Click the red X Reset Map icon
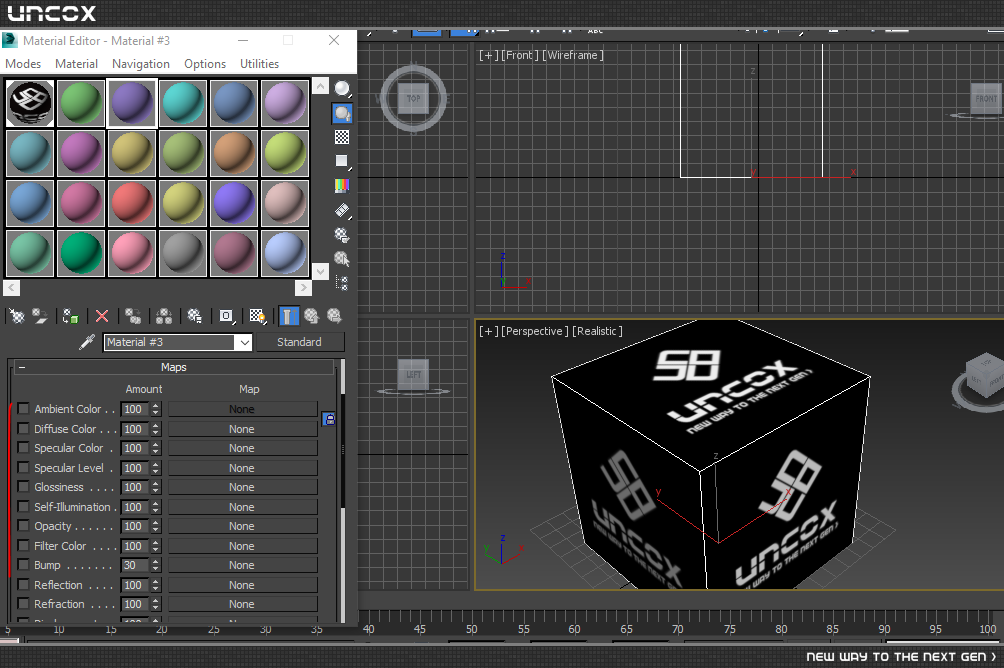 102,316
